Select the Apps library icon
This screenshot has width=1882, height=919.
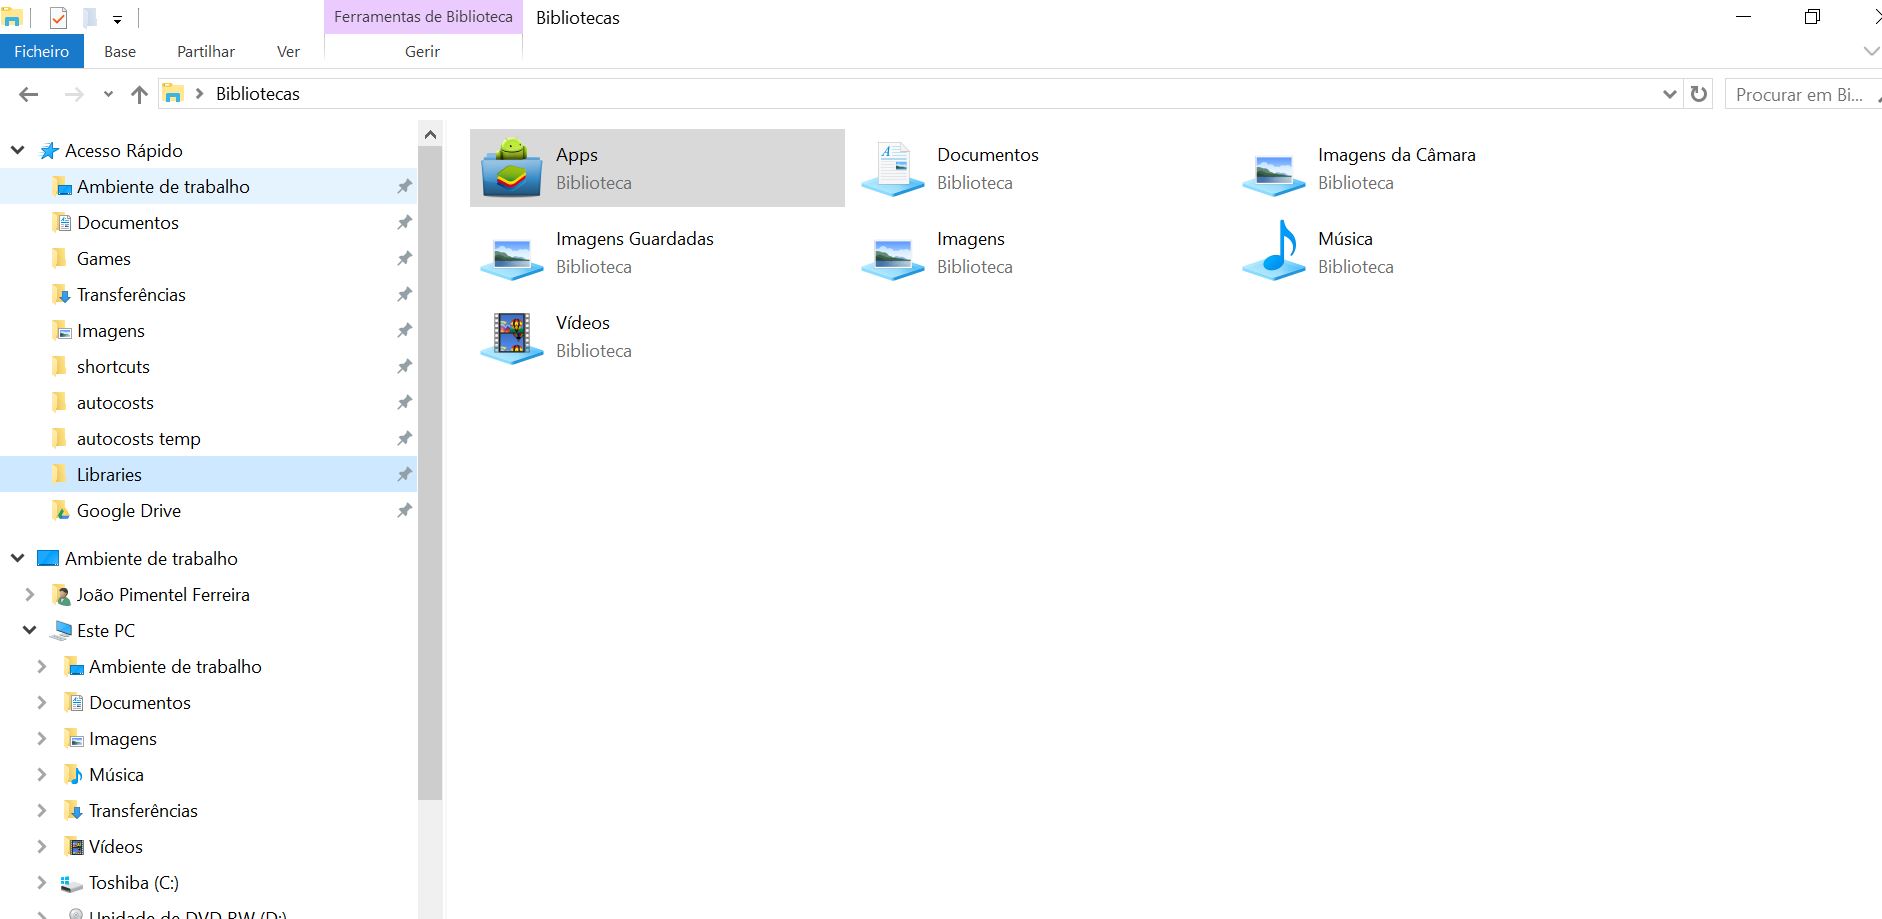tap(511, 167)
